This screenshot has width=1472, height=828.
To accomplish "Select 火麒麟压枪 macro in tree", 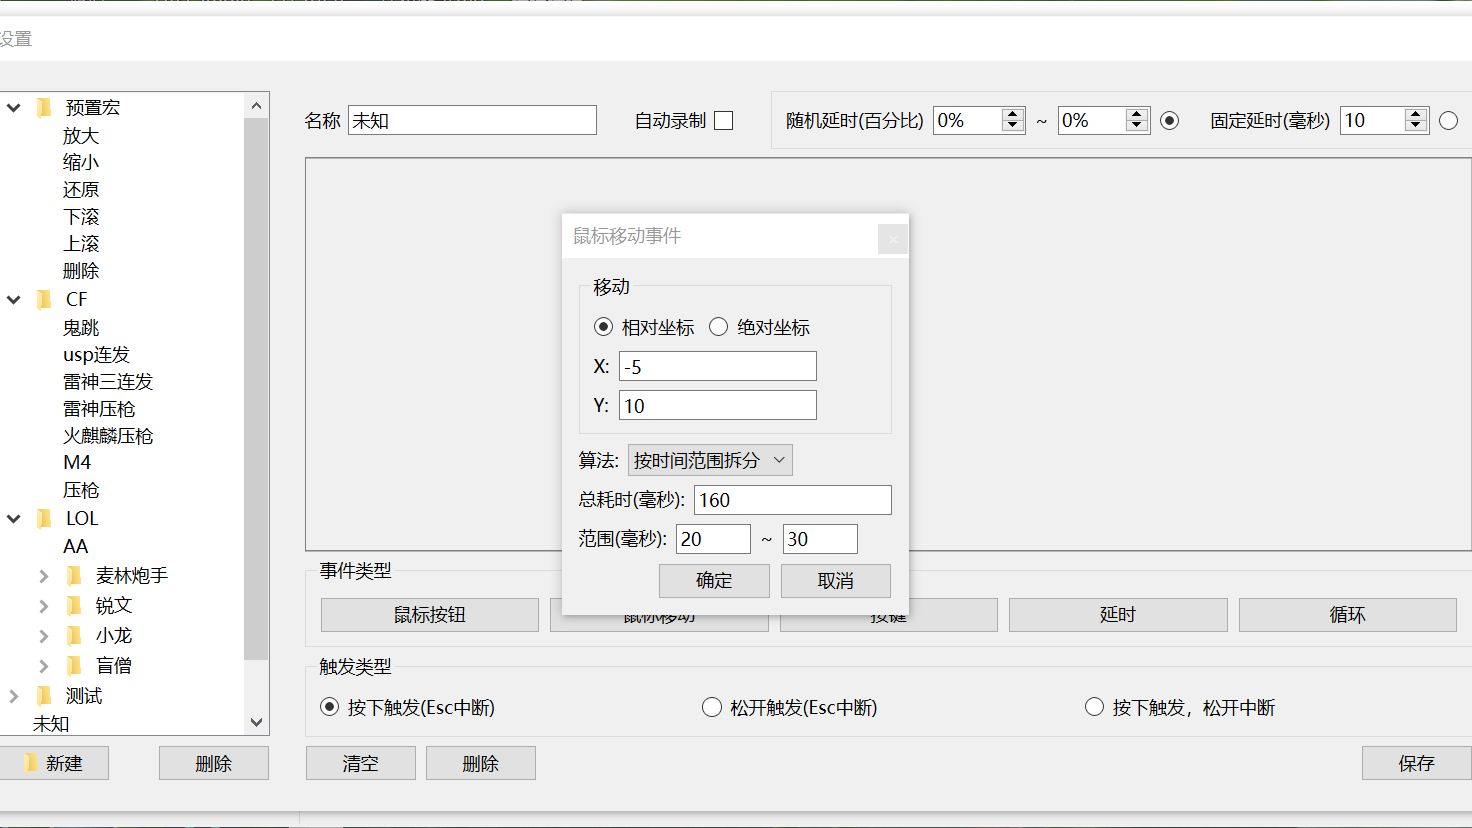I will [x=108, y=435].
